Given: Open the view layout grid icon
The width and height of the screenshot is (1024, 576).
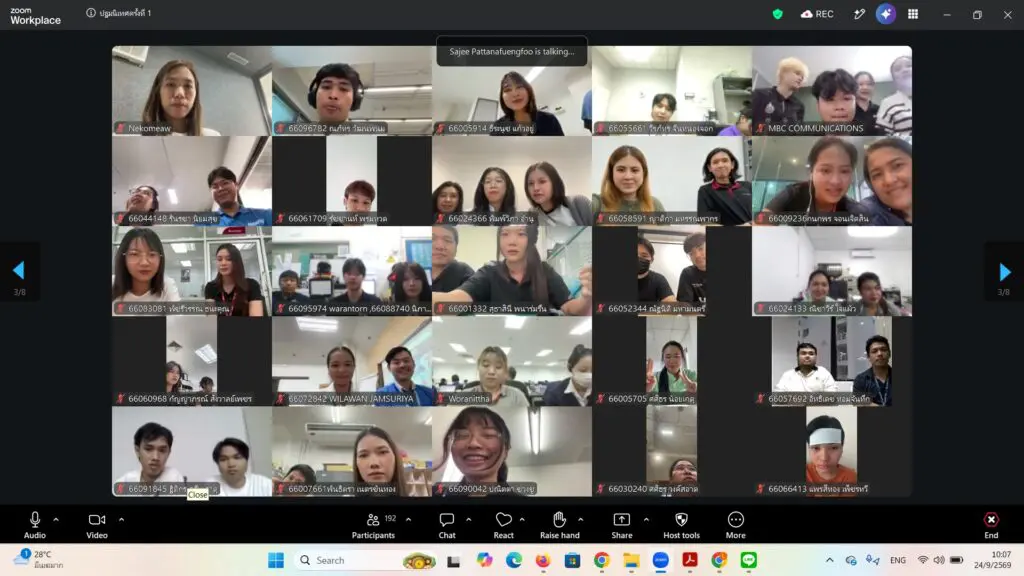Looking at the screenshot, I should (x=913, y=14).
